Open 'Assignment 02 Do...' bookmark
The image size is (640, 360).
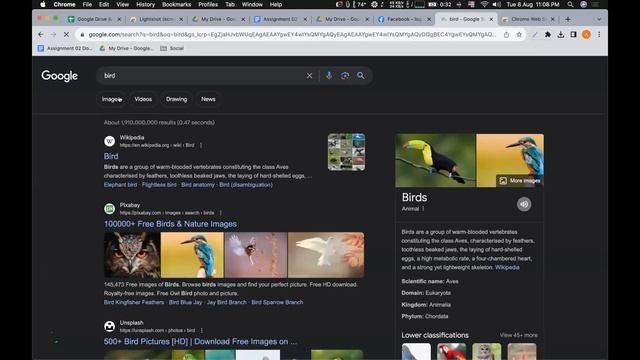(x=65, y=48)
